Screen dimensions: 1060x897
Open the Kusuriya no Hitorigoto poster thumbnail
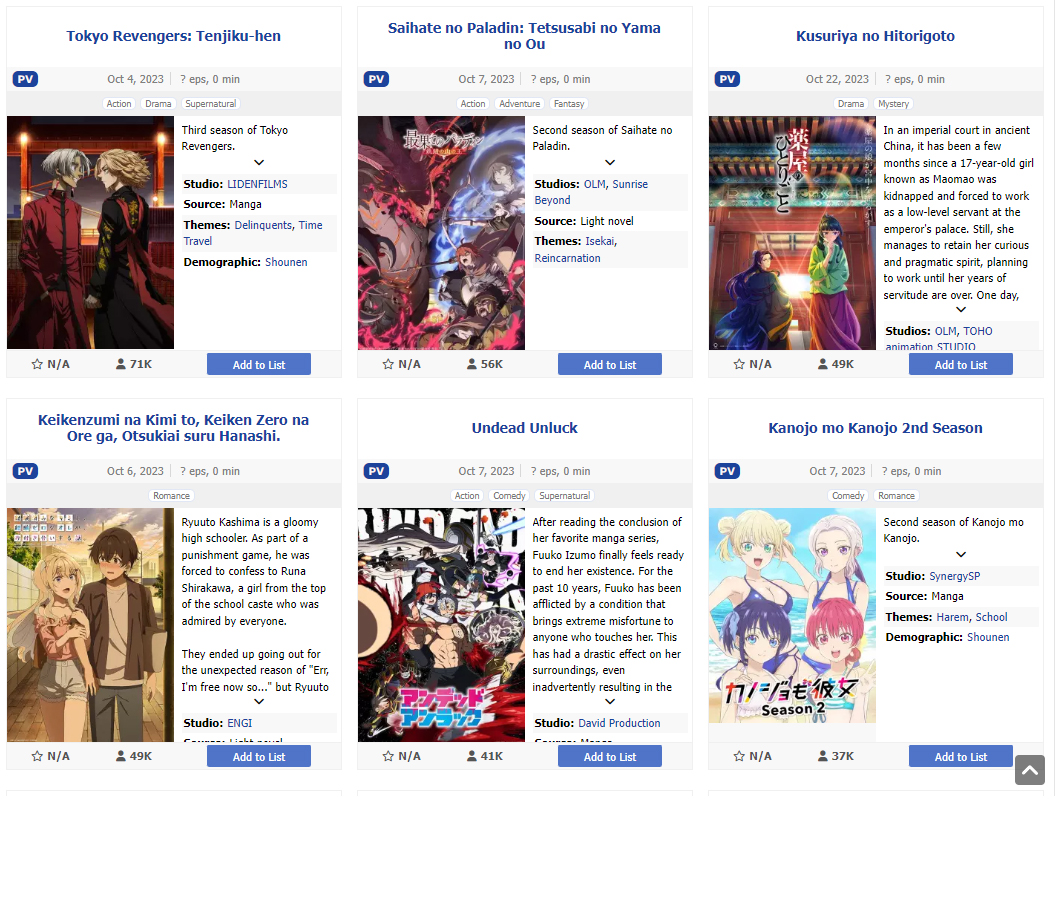tap(792, 233)
